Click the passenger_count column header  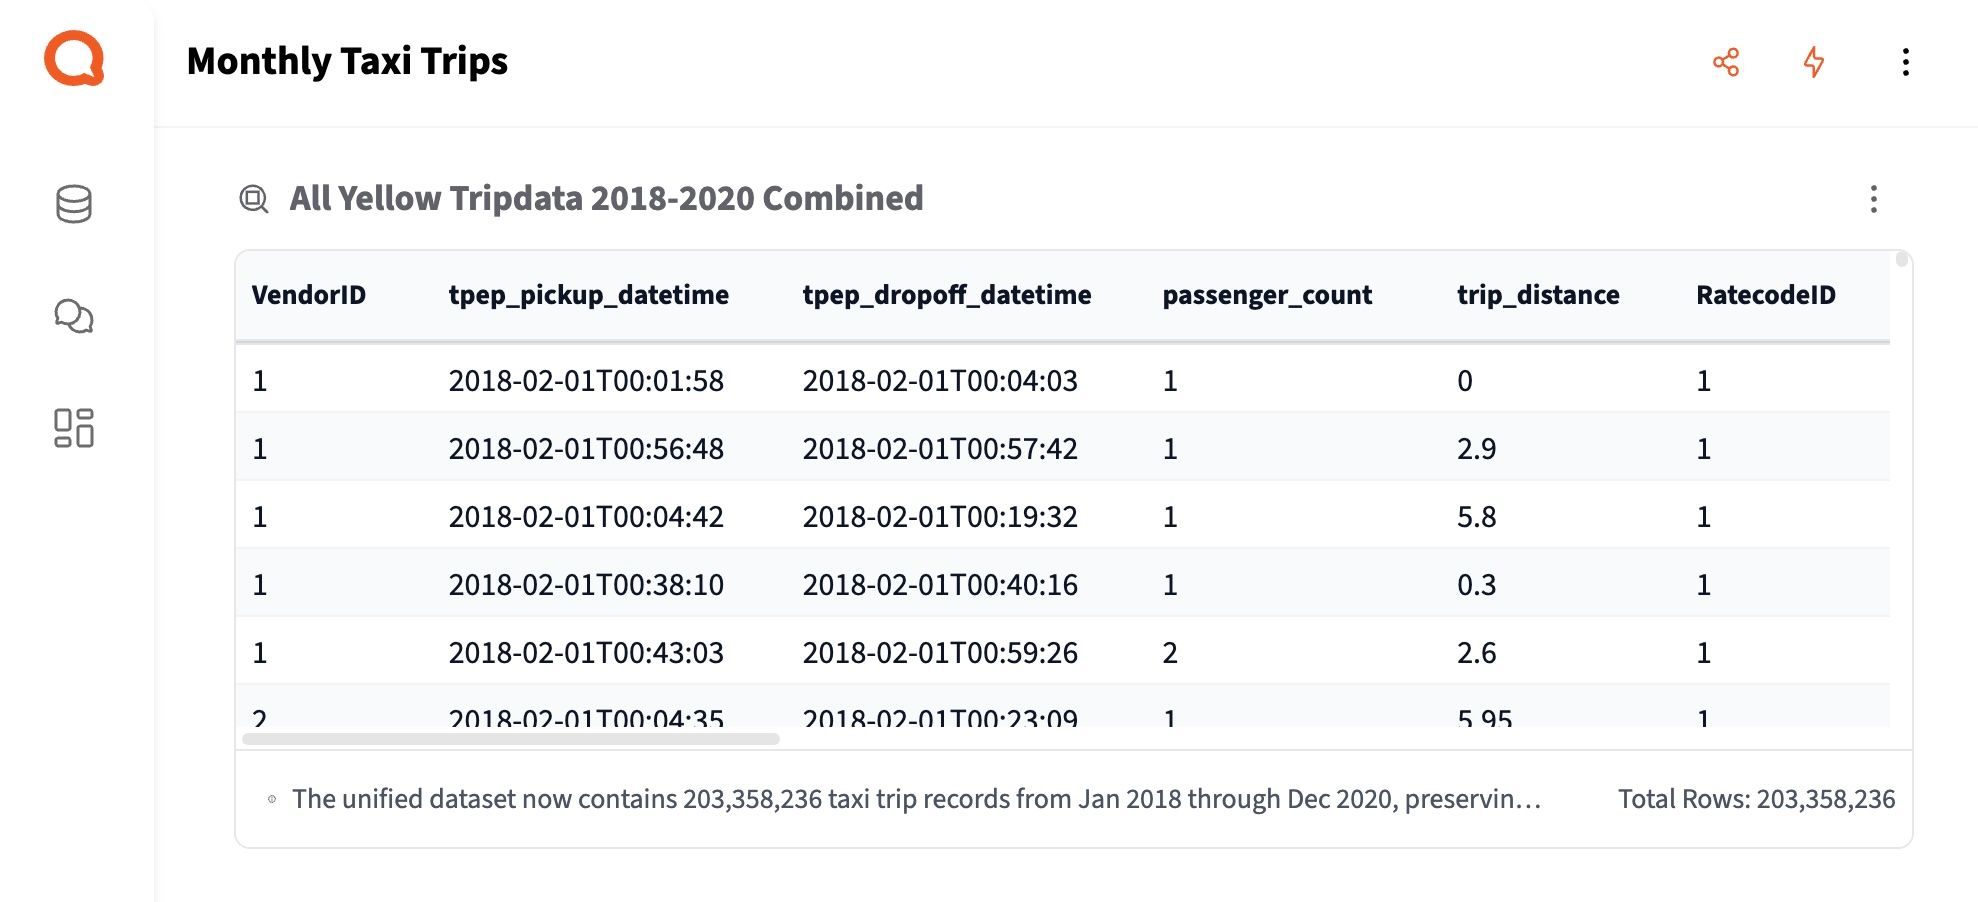pos(1267,295)
